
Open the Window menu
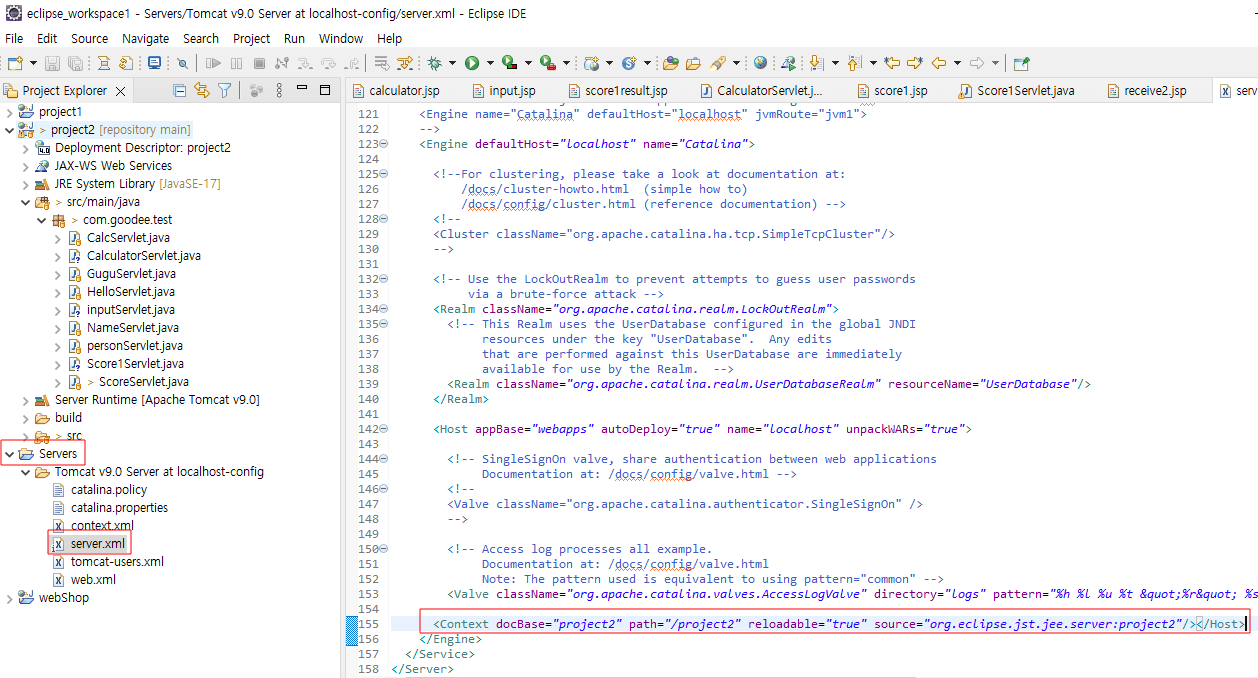tap(341, 38)
